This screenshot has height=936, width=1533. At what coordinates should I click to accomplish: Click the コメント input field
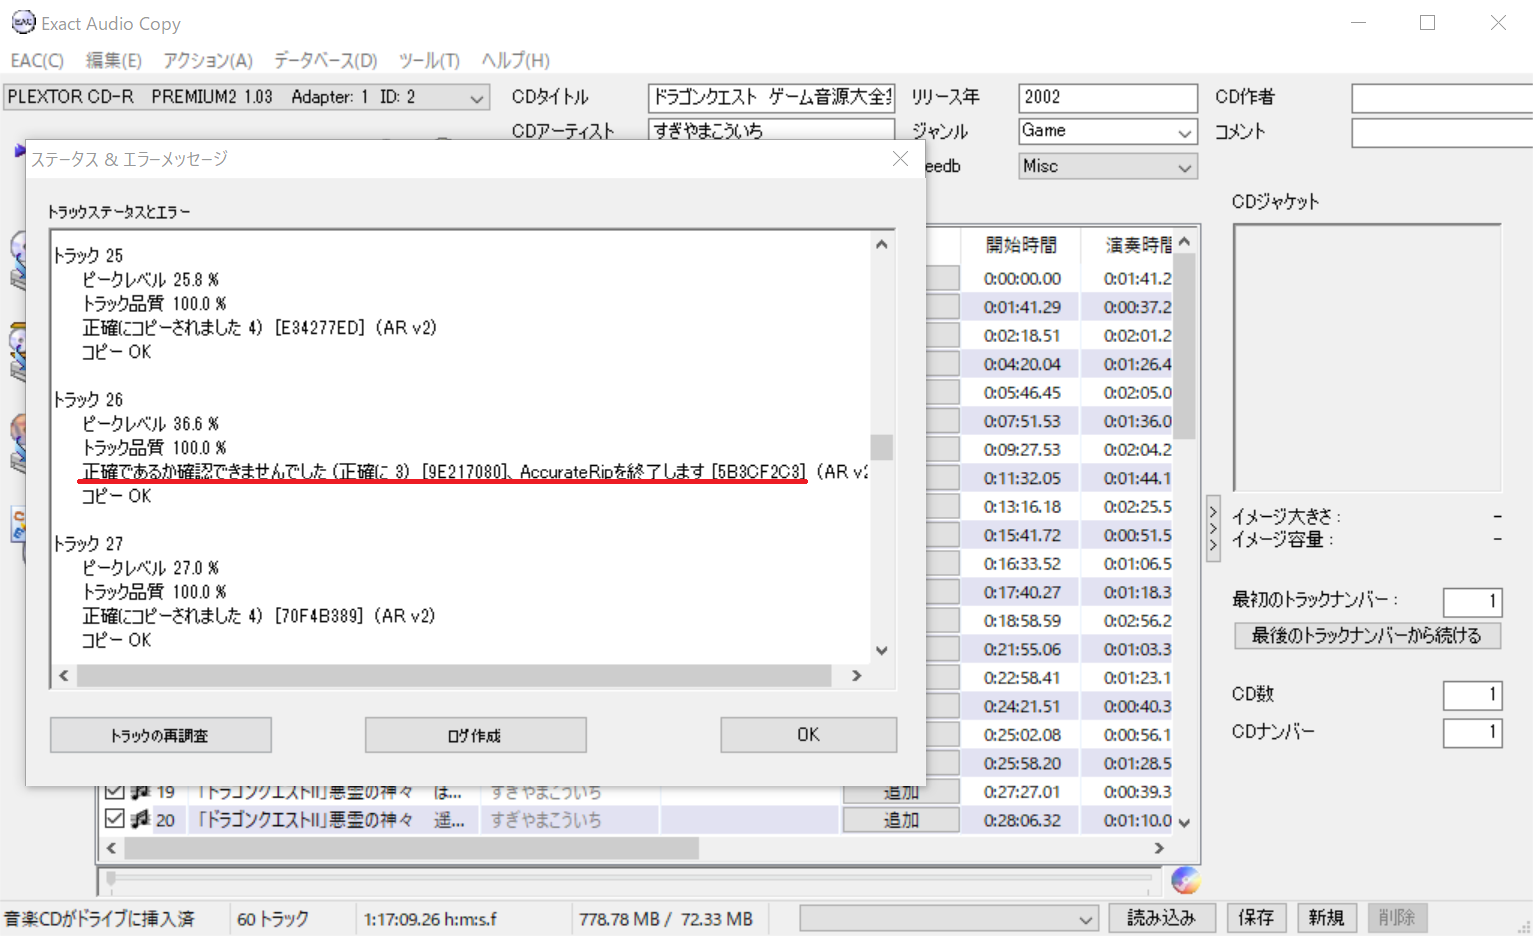1442,132
